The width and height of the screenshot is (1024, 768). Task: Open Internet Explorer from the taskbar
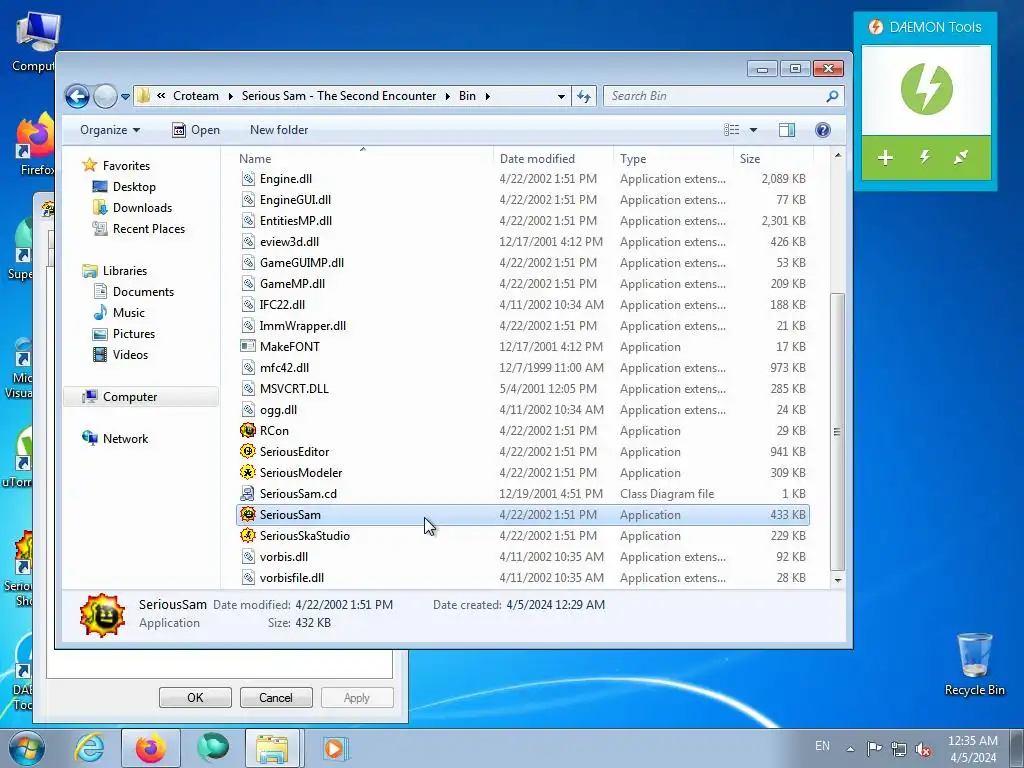[x=89, y=748]
